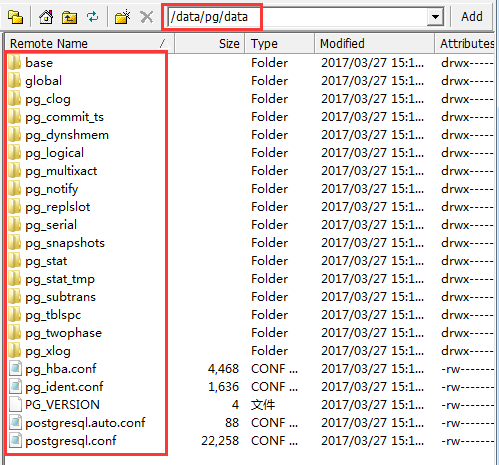Sort by Size column header

click(x=210, y=43)
